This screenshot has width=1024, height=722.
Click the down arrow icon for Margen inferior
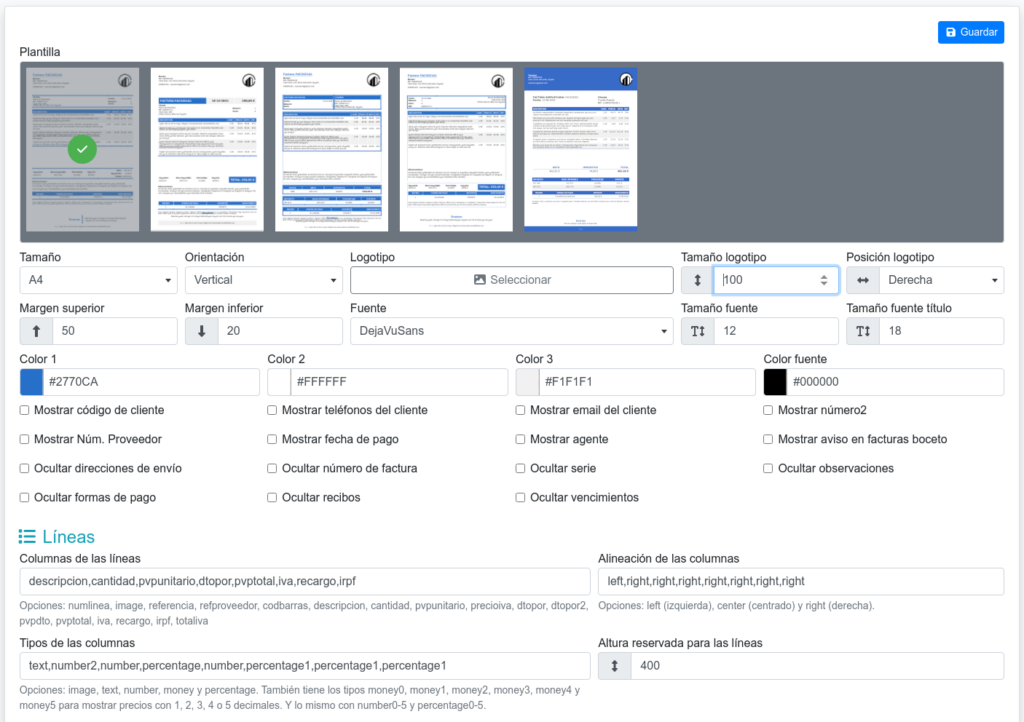[x=201, y=331]
